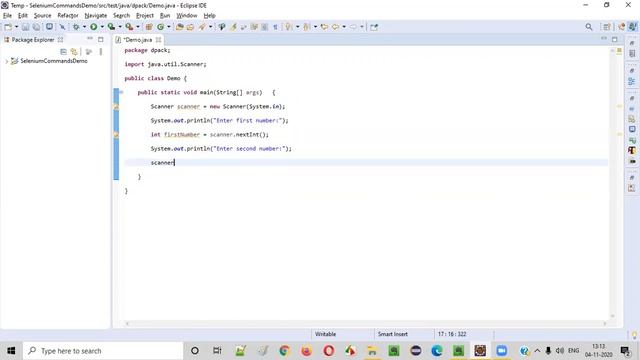The width and height of the screenshot is (640, 360).
Task: Click the 'scanner' text on current line
Action: (x=162, y=162)
